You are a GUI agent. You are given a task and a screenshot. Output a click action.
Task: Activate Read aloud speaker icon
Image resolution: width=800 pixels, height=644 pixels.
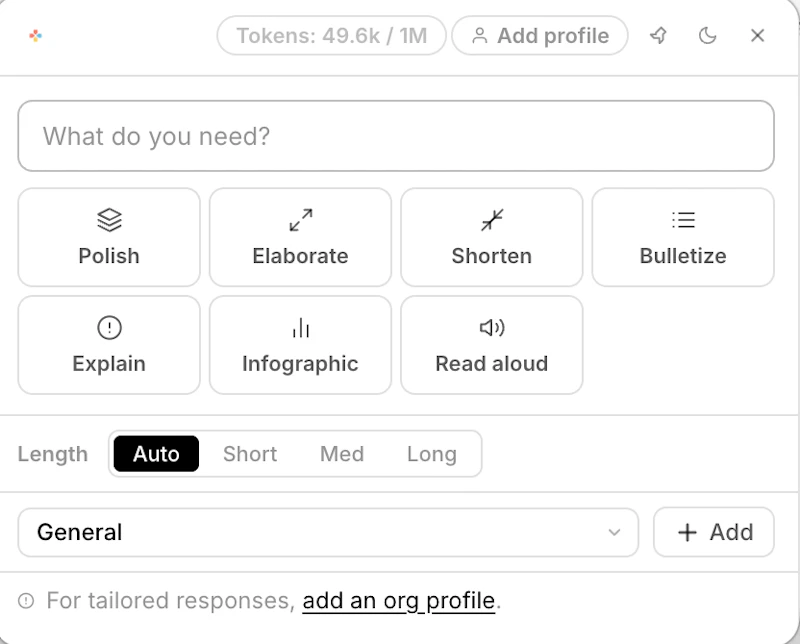coord(491,328)
